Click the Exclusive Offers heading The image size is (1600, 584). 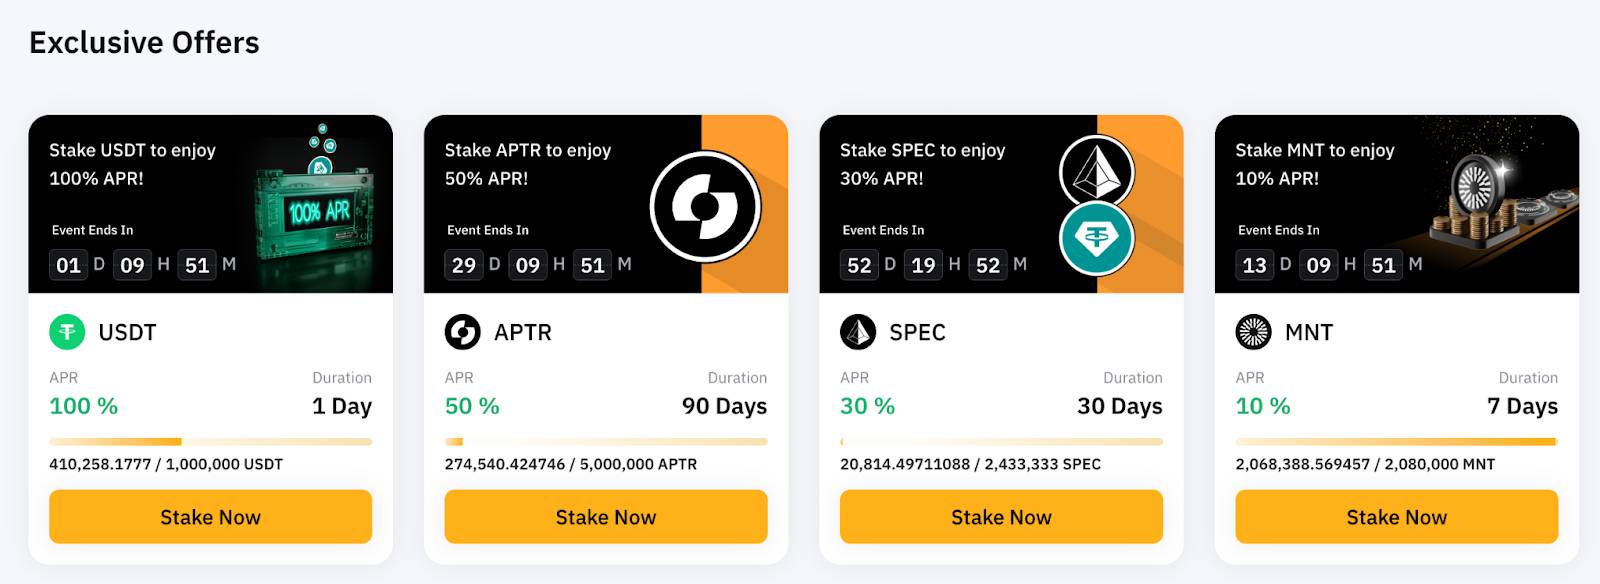(x=144, y=42)
